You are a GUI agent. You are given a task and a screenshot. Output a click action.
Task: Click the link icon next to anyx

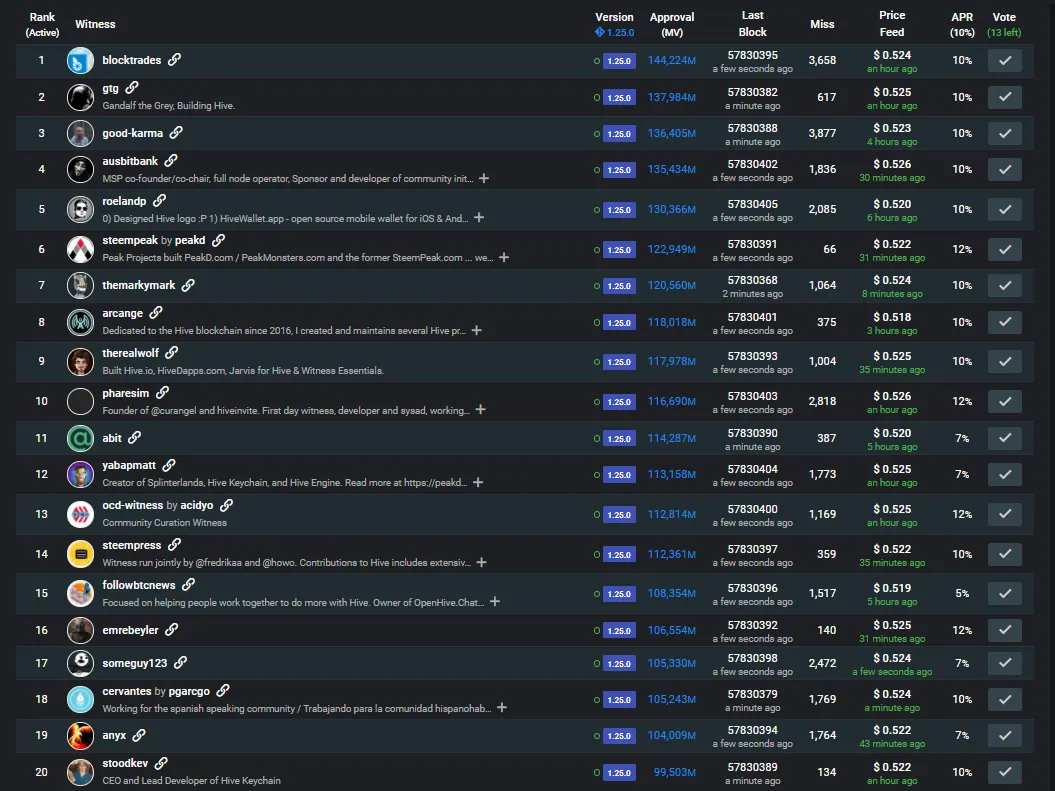tap(139, 735)
